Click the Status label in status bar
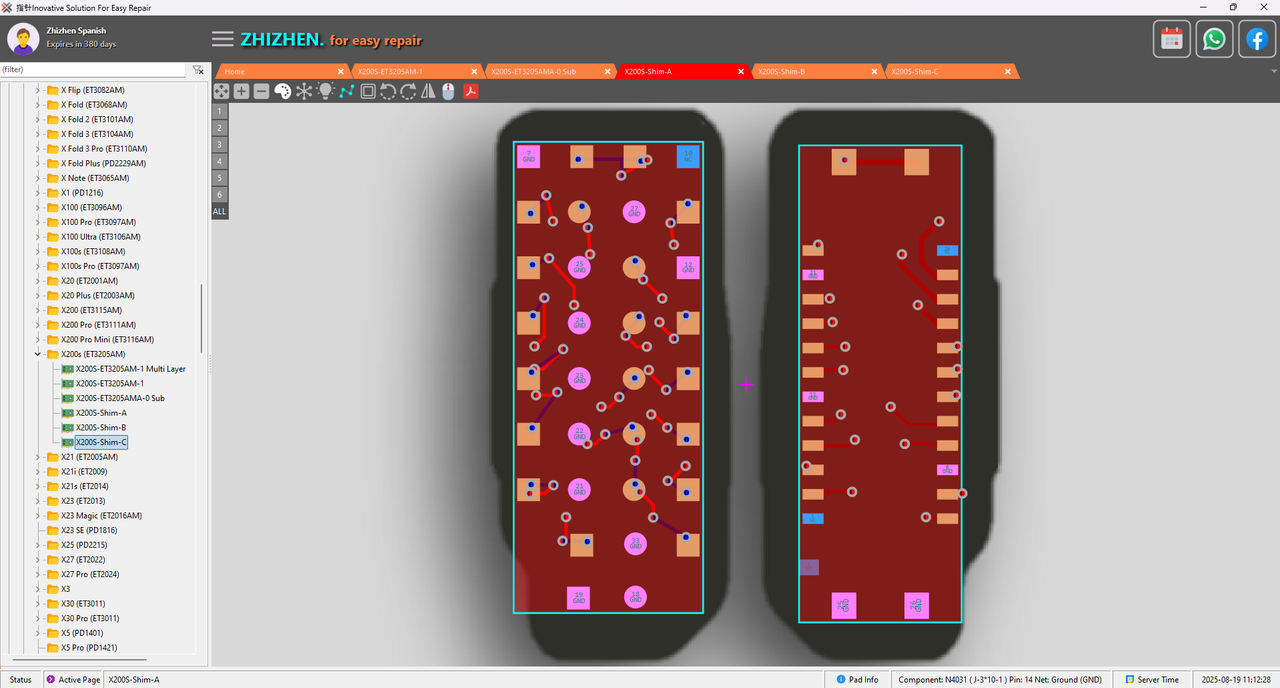Image resolution: width=1280 pixels, height=688 pixels. tap(21, 679)
